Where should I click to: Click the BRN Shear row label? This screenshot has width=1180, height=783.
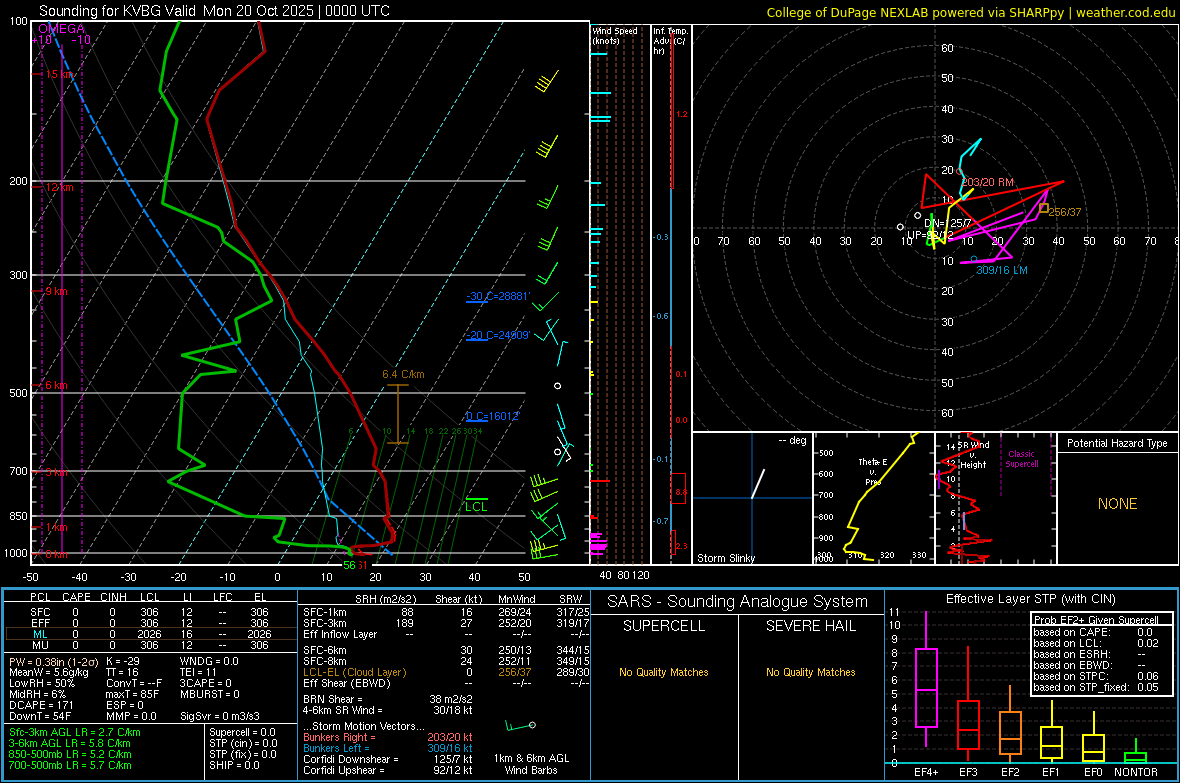(x=333, y=699)
